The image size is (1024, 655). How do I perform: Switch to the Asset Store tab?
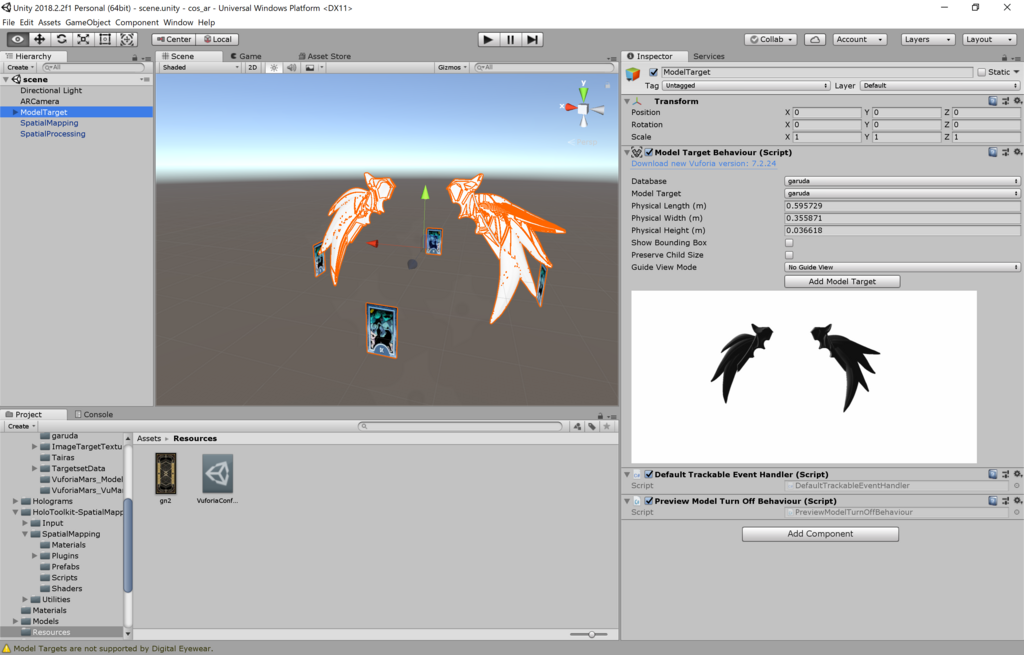click(325, 56)
